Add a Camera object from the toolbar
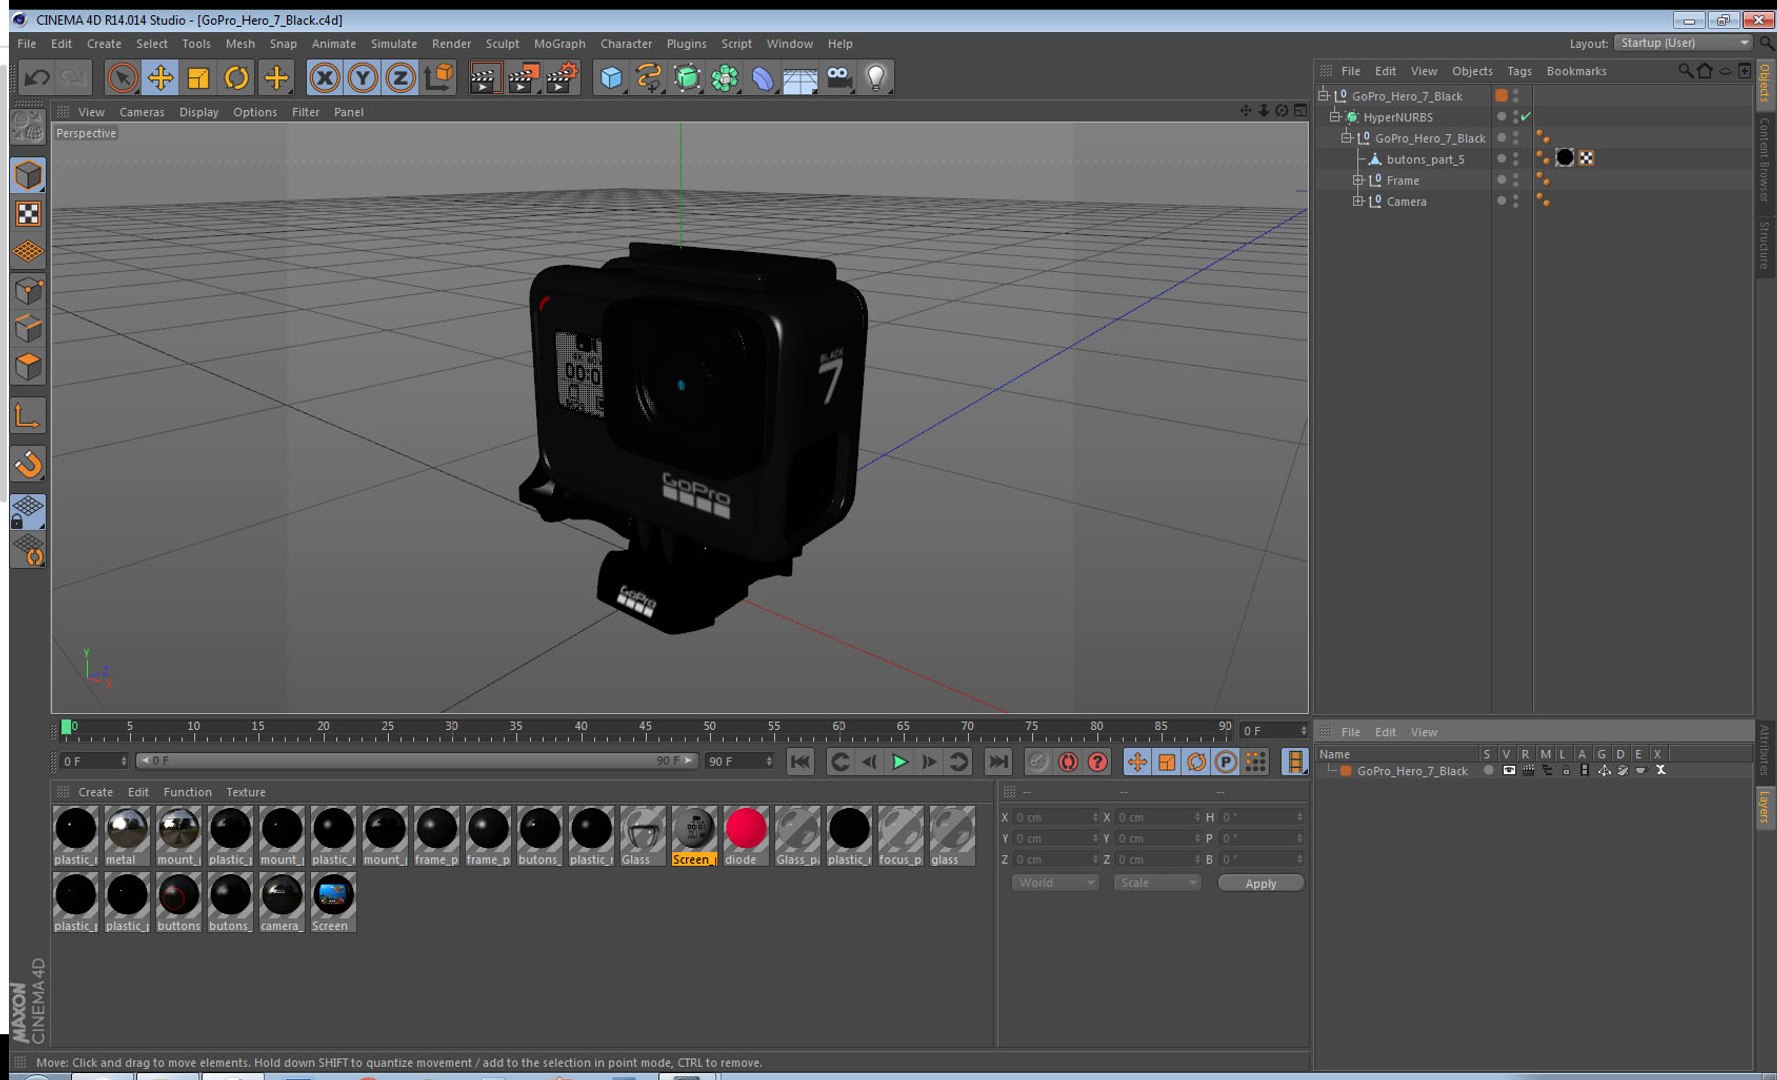 coord(839,78)
